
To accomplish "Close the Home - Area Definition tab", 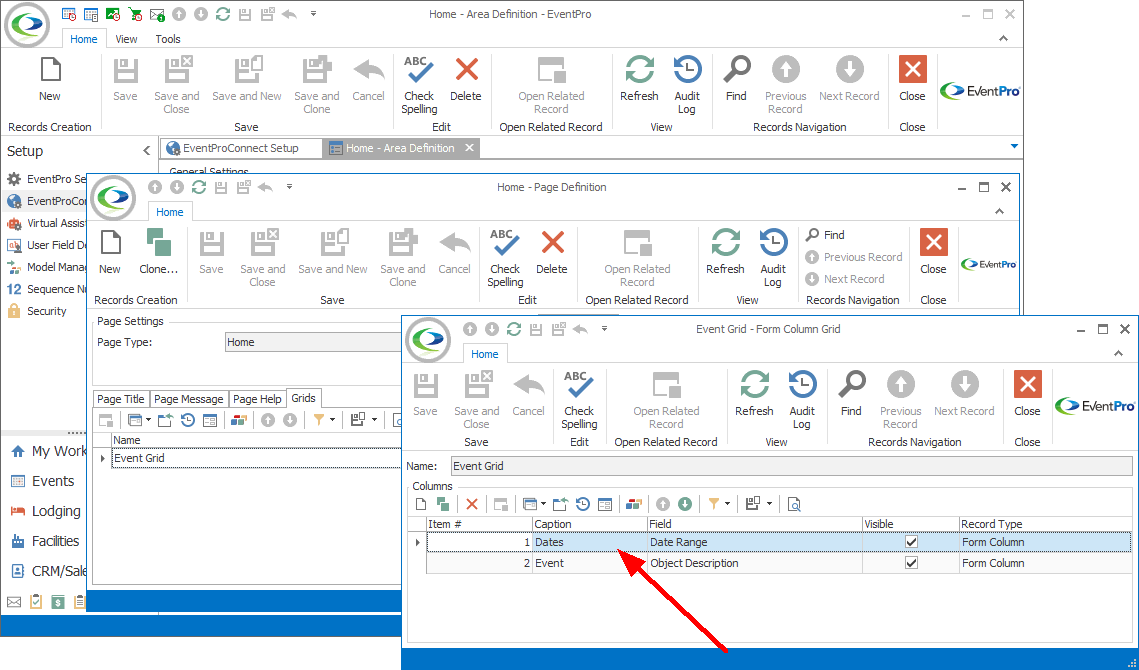I will tap(469, 148).
